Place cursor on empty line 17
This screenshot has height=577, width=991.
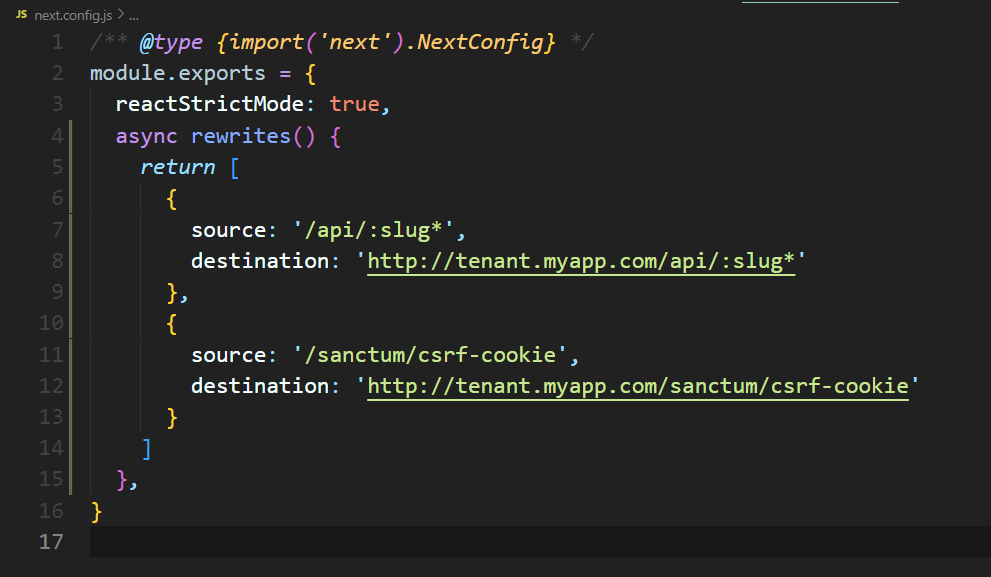tap(540, 542)
